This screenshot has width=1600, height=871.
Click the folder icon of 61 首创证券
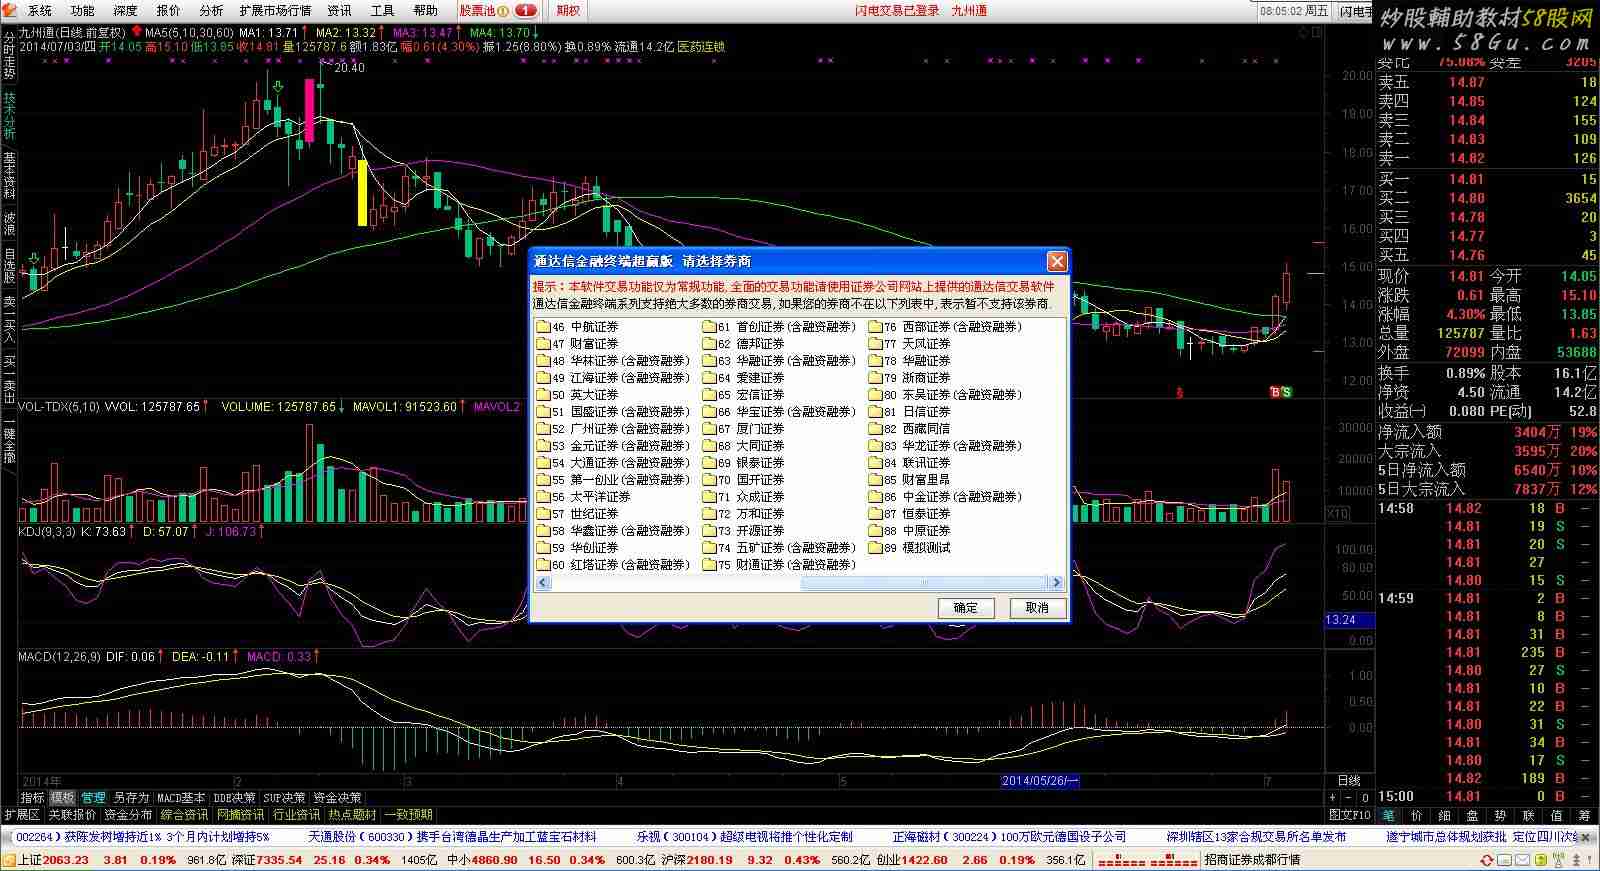(709, 327)
